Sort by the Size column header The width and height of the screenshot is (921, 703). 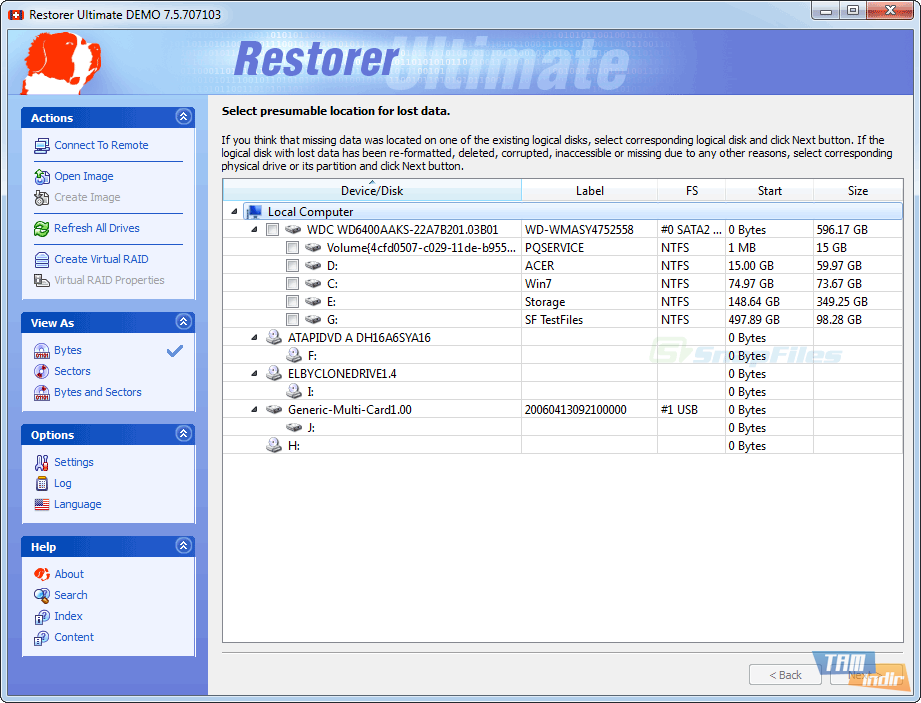coord(857,191)
